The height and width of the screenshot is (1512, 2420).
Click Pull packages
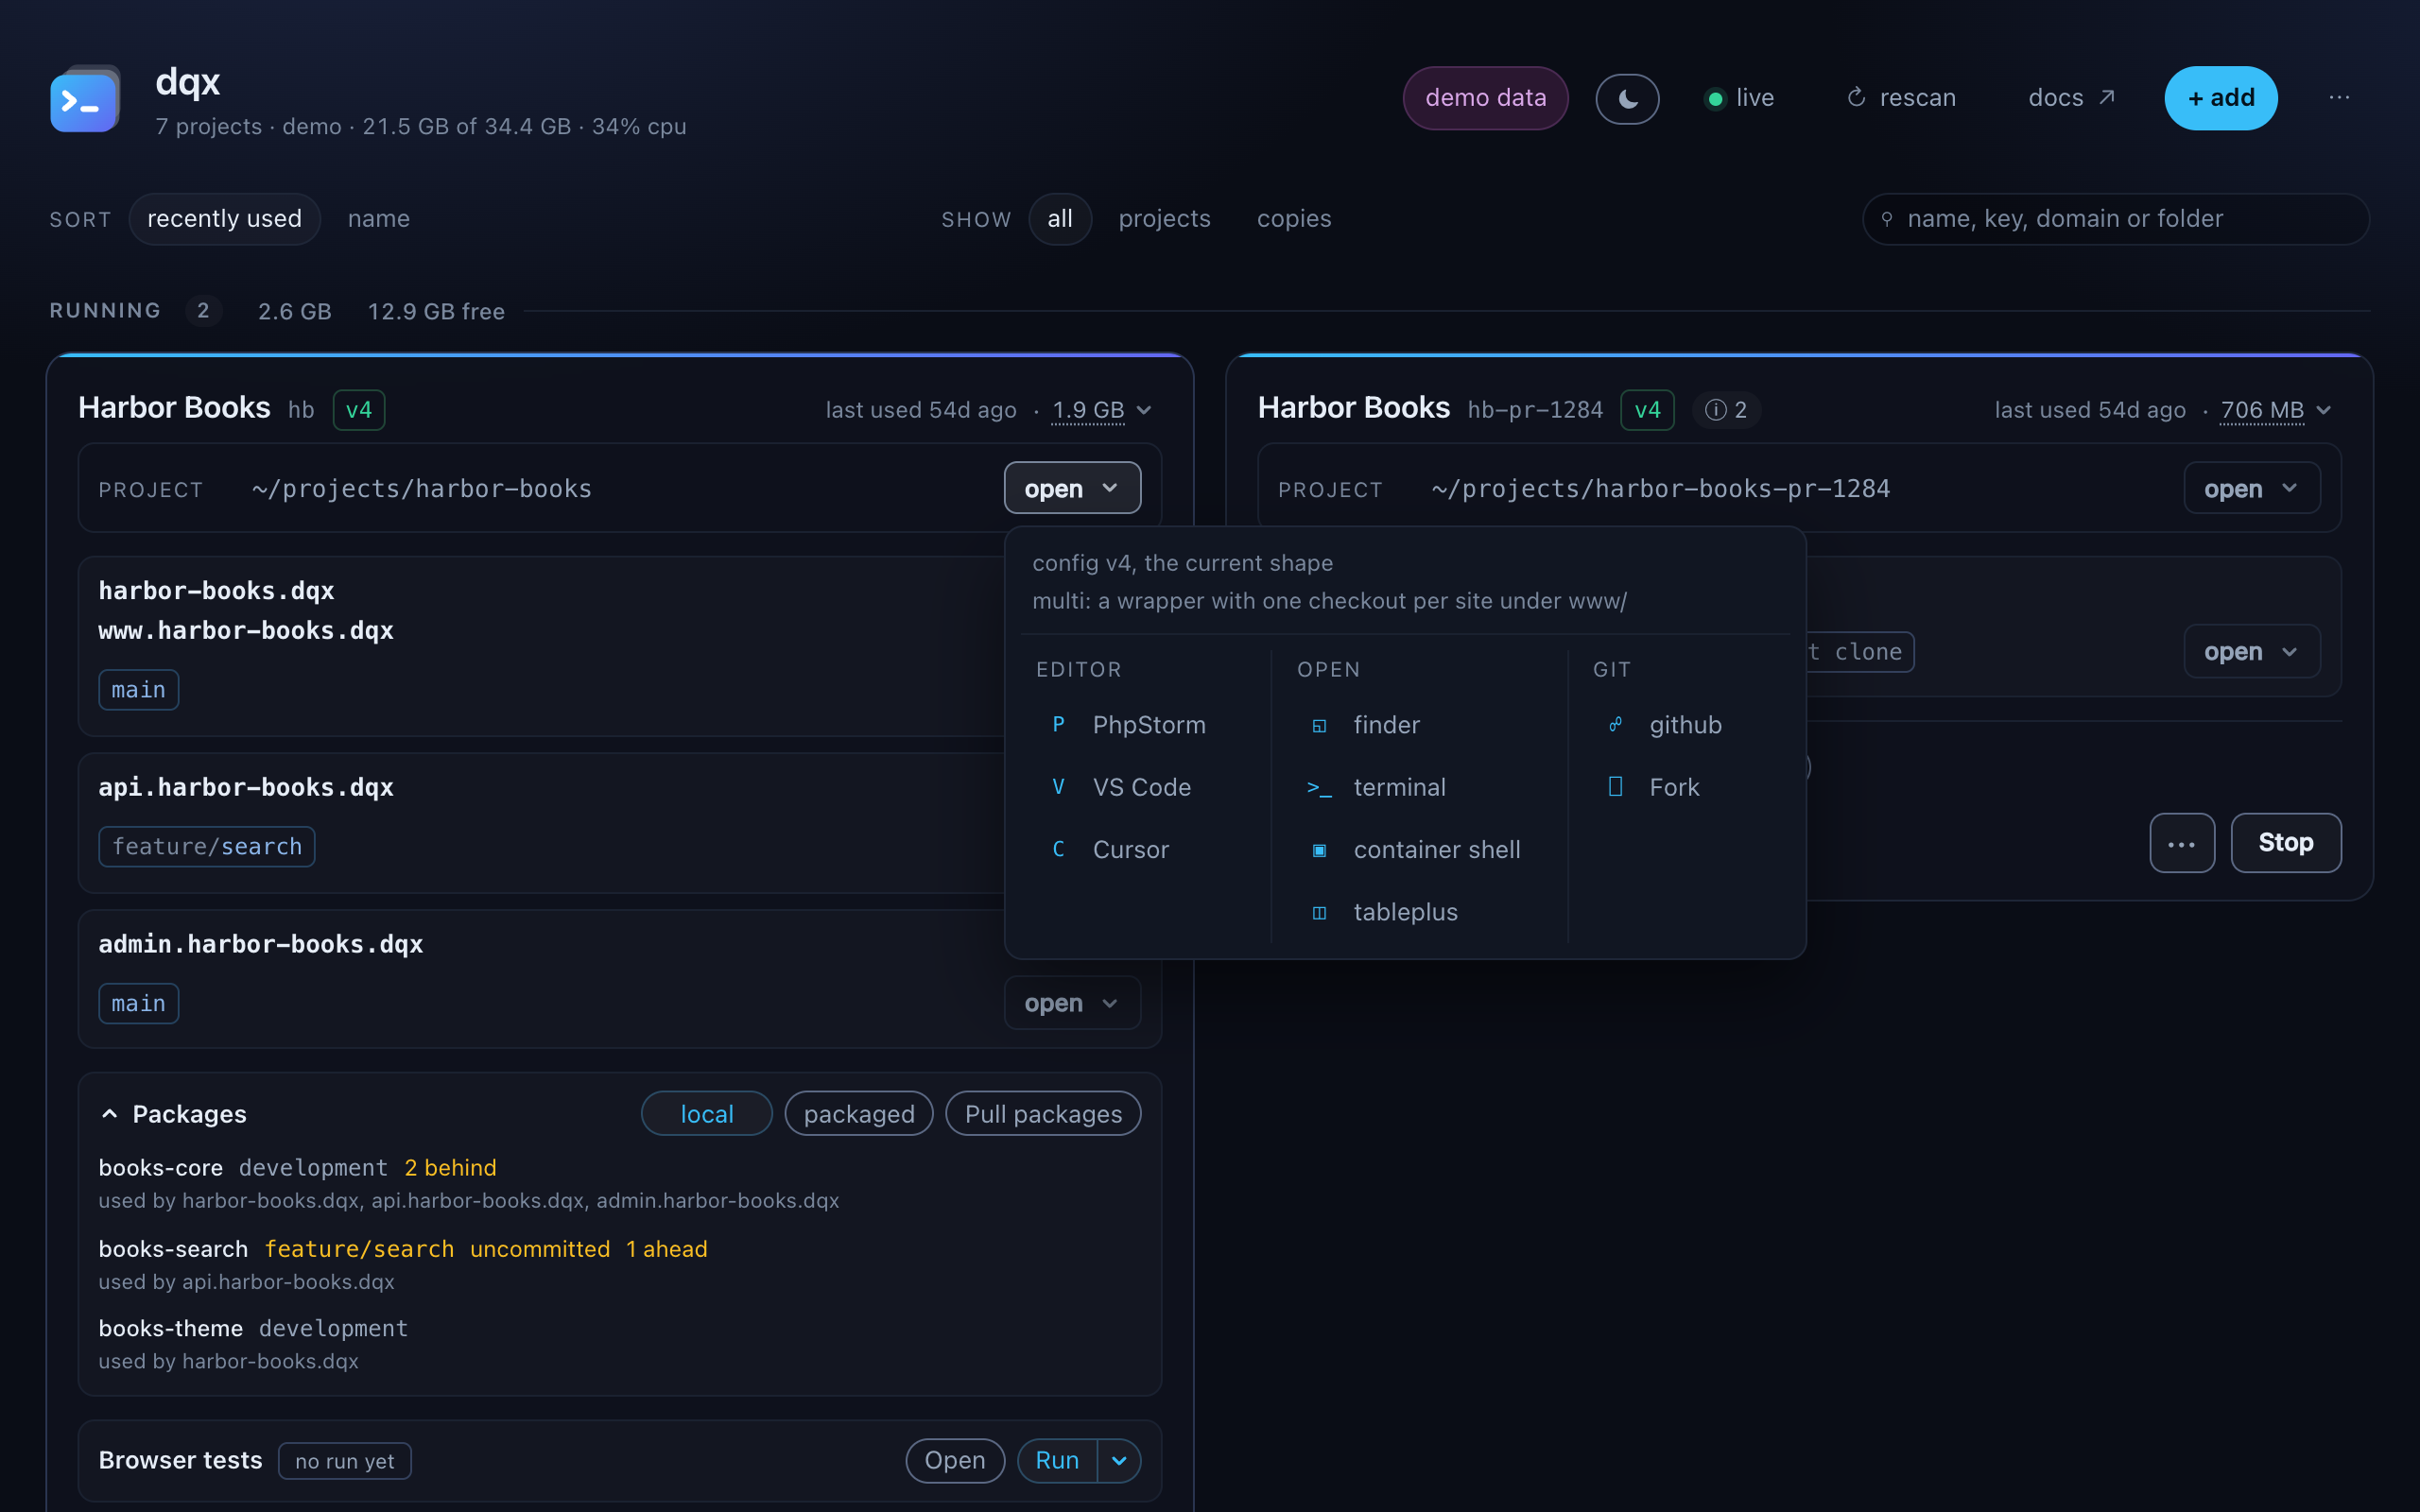click(x=1043, y=1114)
